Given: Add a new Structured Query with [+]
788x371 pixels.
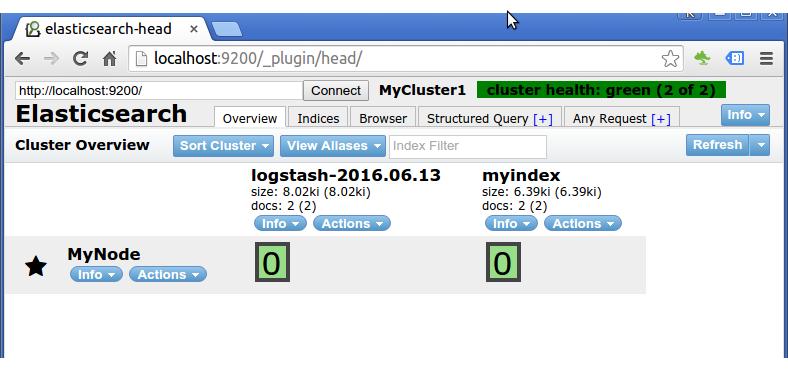Looking at the screenshot, I should pos(543,119).
